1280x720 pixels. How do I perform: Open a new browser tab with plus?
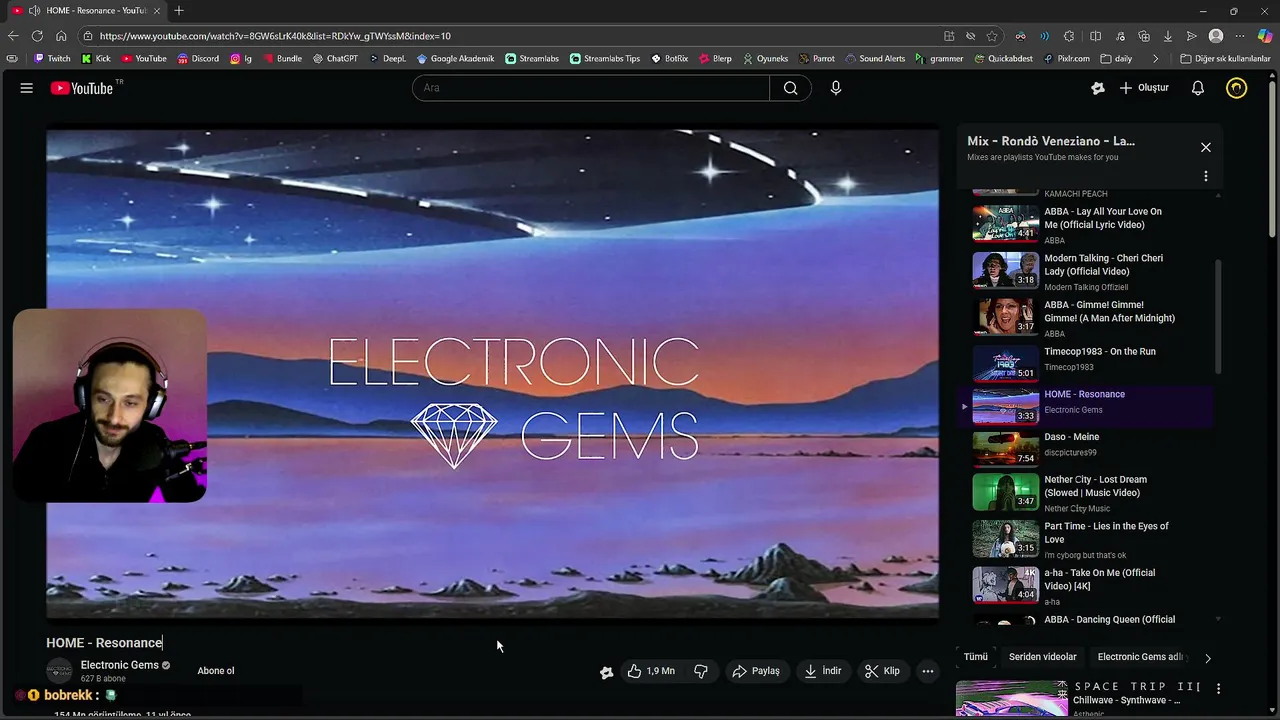pyautogui.click(x=179, y=11)
